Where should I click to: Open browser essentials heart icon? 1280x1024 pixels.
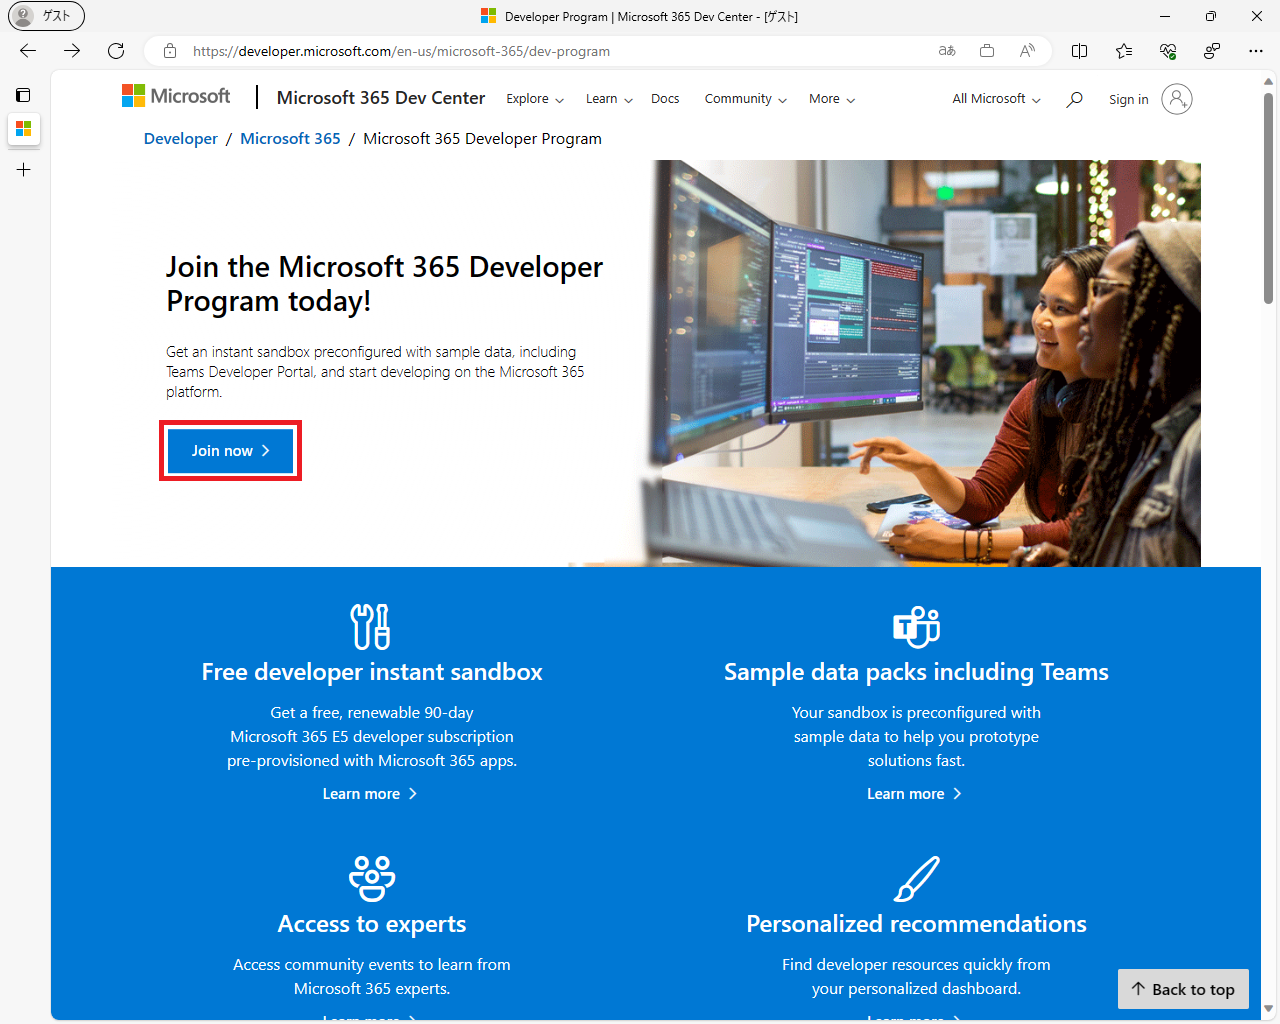coord(1168,51)
